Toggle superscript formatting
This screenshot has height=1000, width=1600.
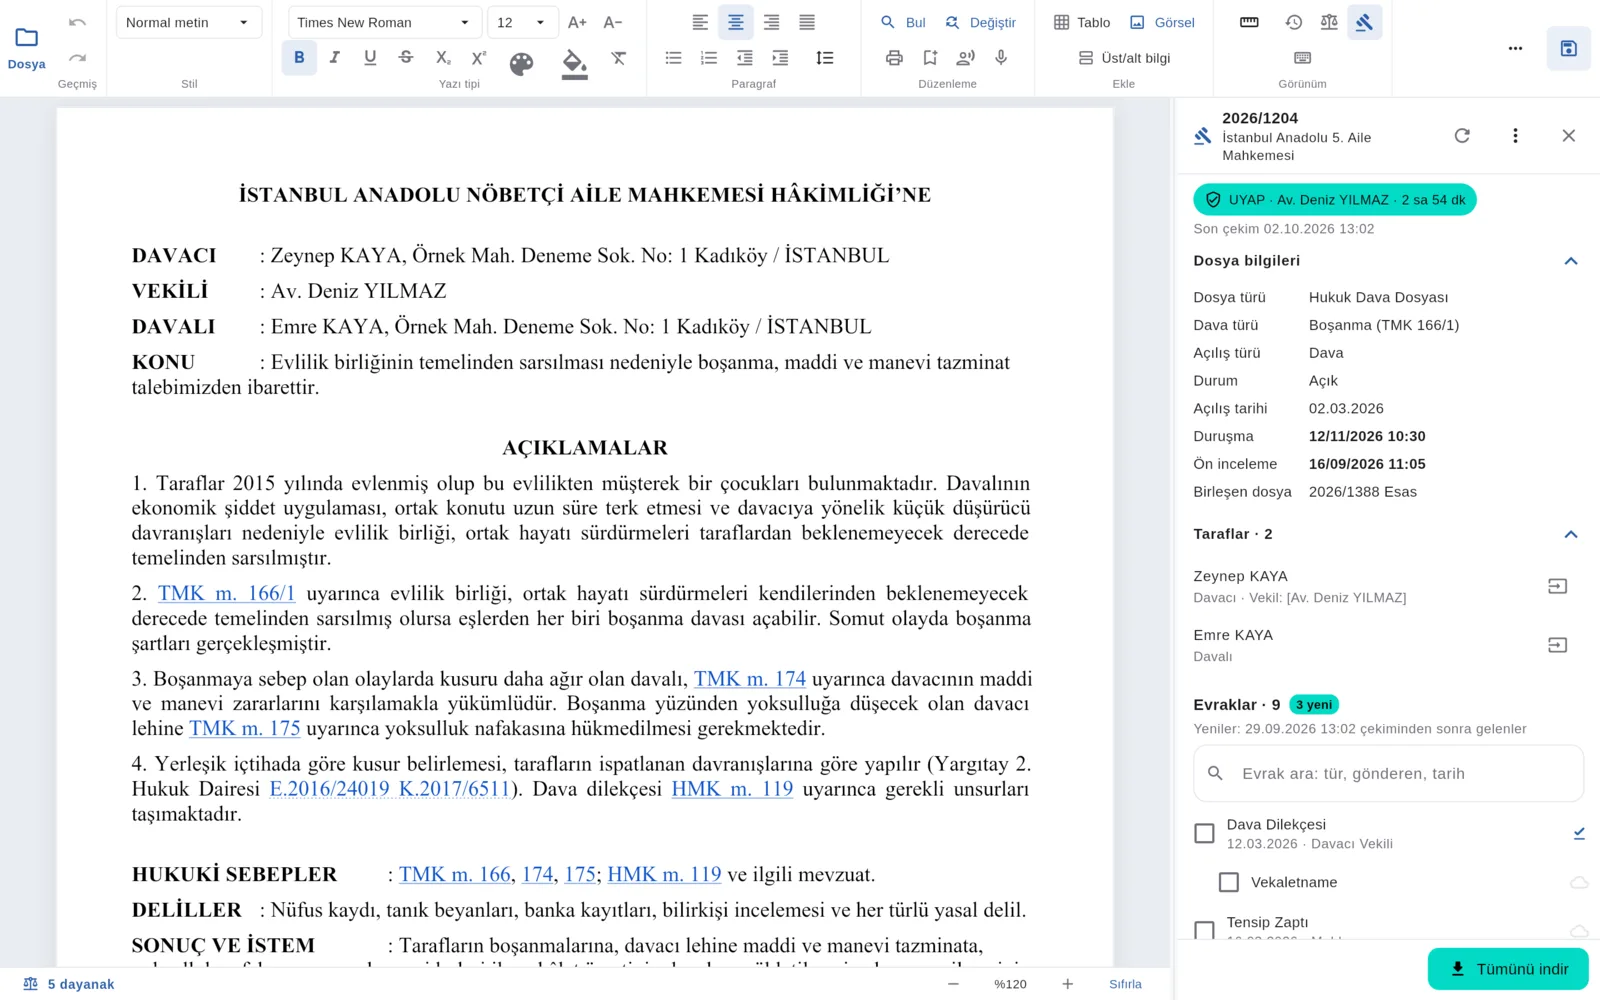[479, 58]
